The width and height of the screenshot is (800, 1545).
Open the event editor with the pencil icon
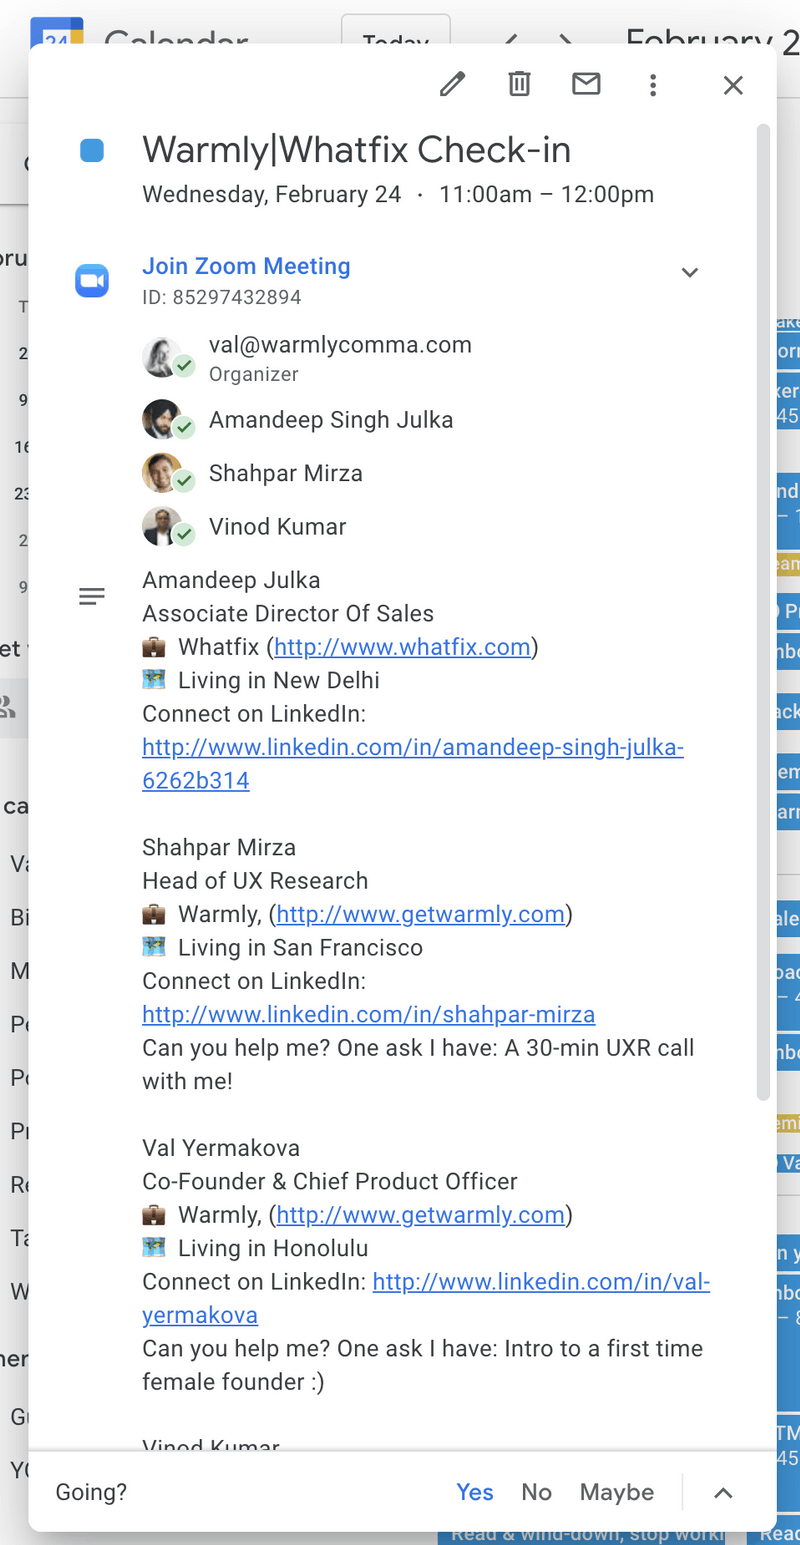pos(452,85)
